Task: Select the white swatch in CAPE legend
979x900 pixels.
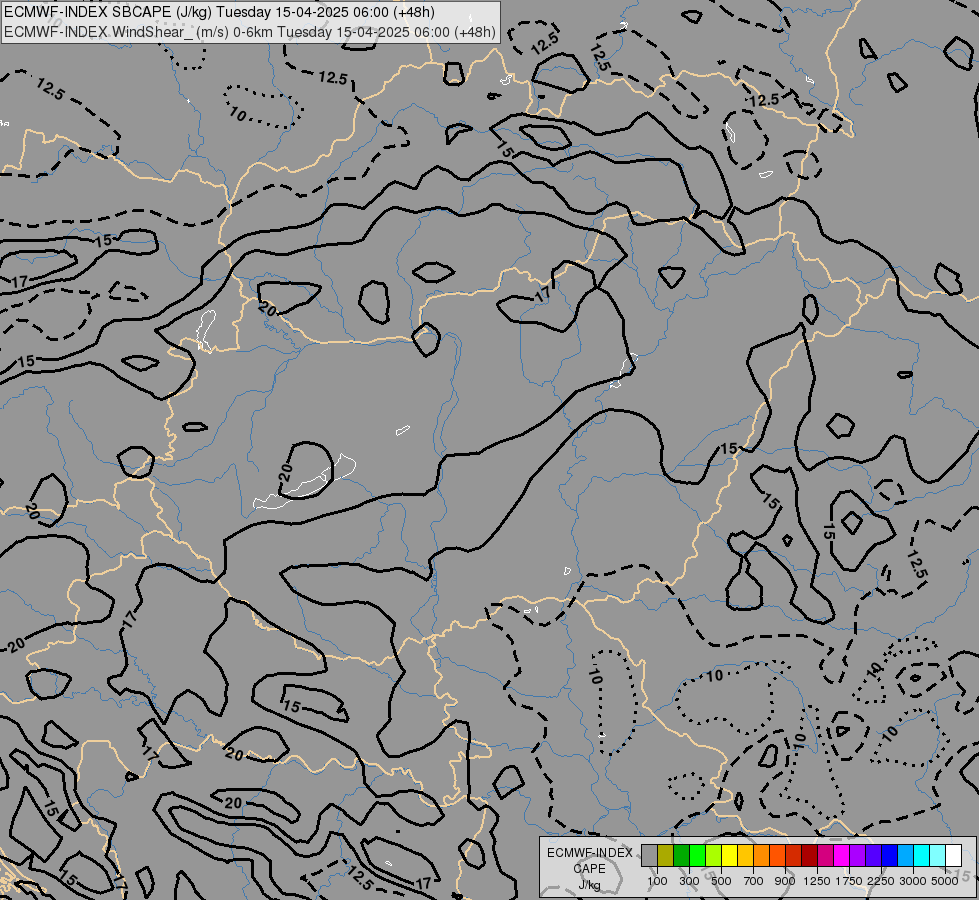Action: (x=953, y=855)
